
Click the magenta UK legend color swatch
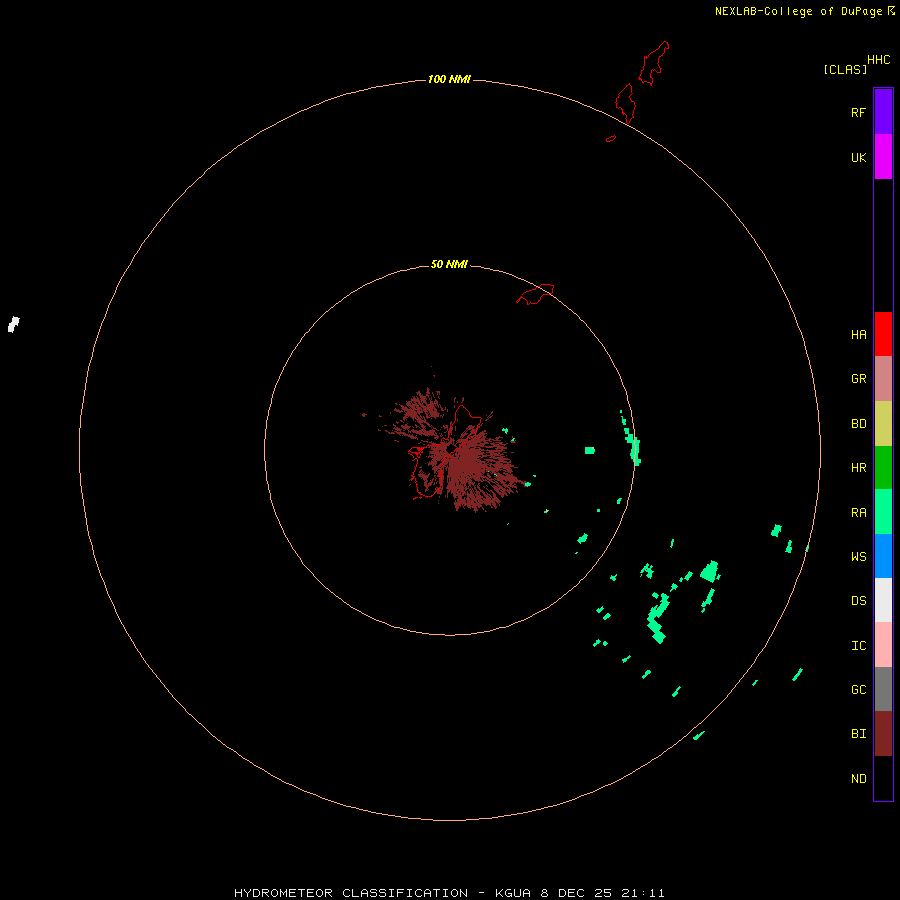point(883,157)
